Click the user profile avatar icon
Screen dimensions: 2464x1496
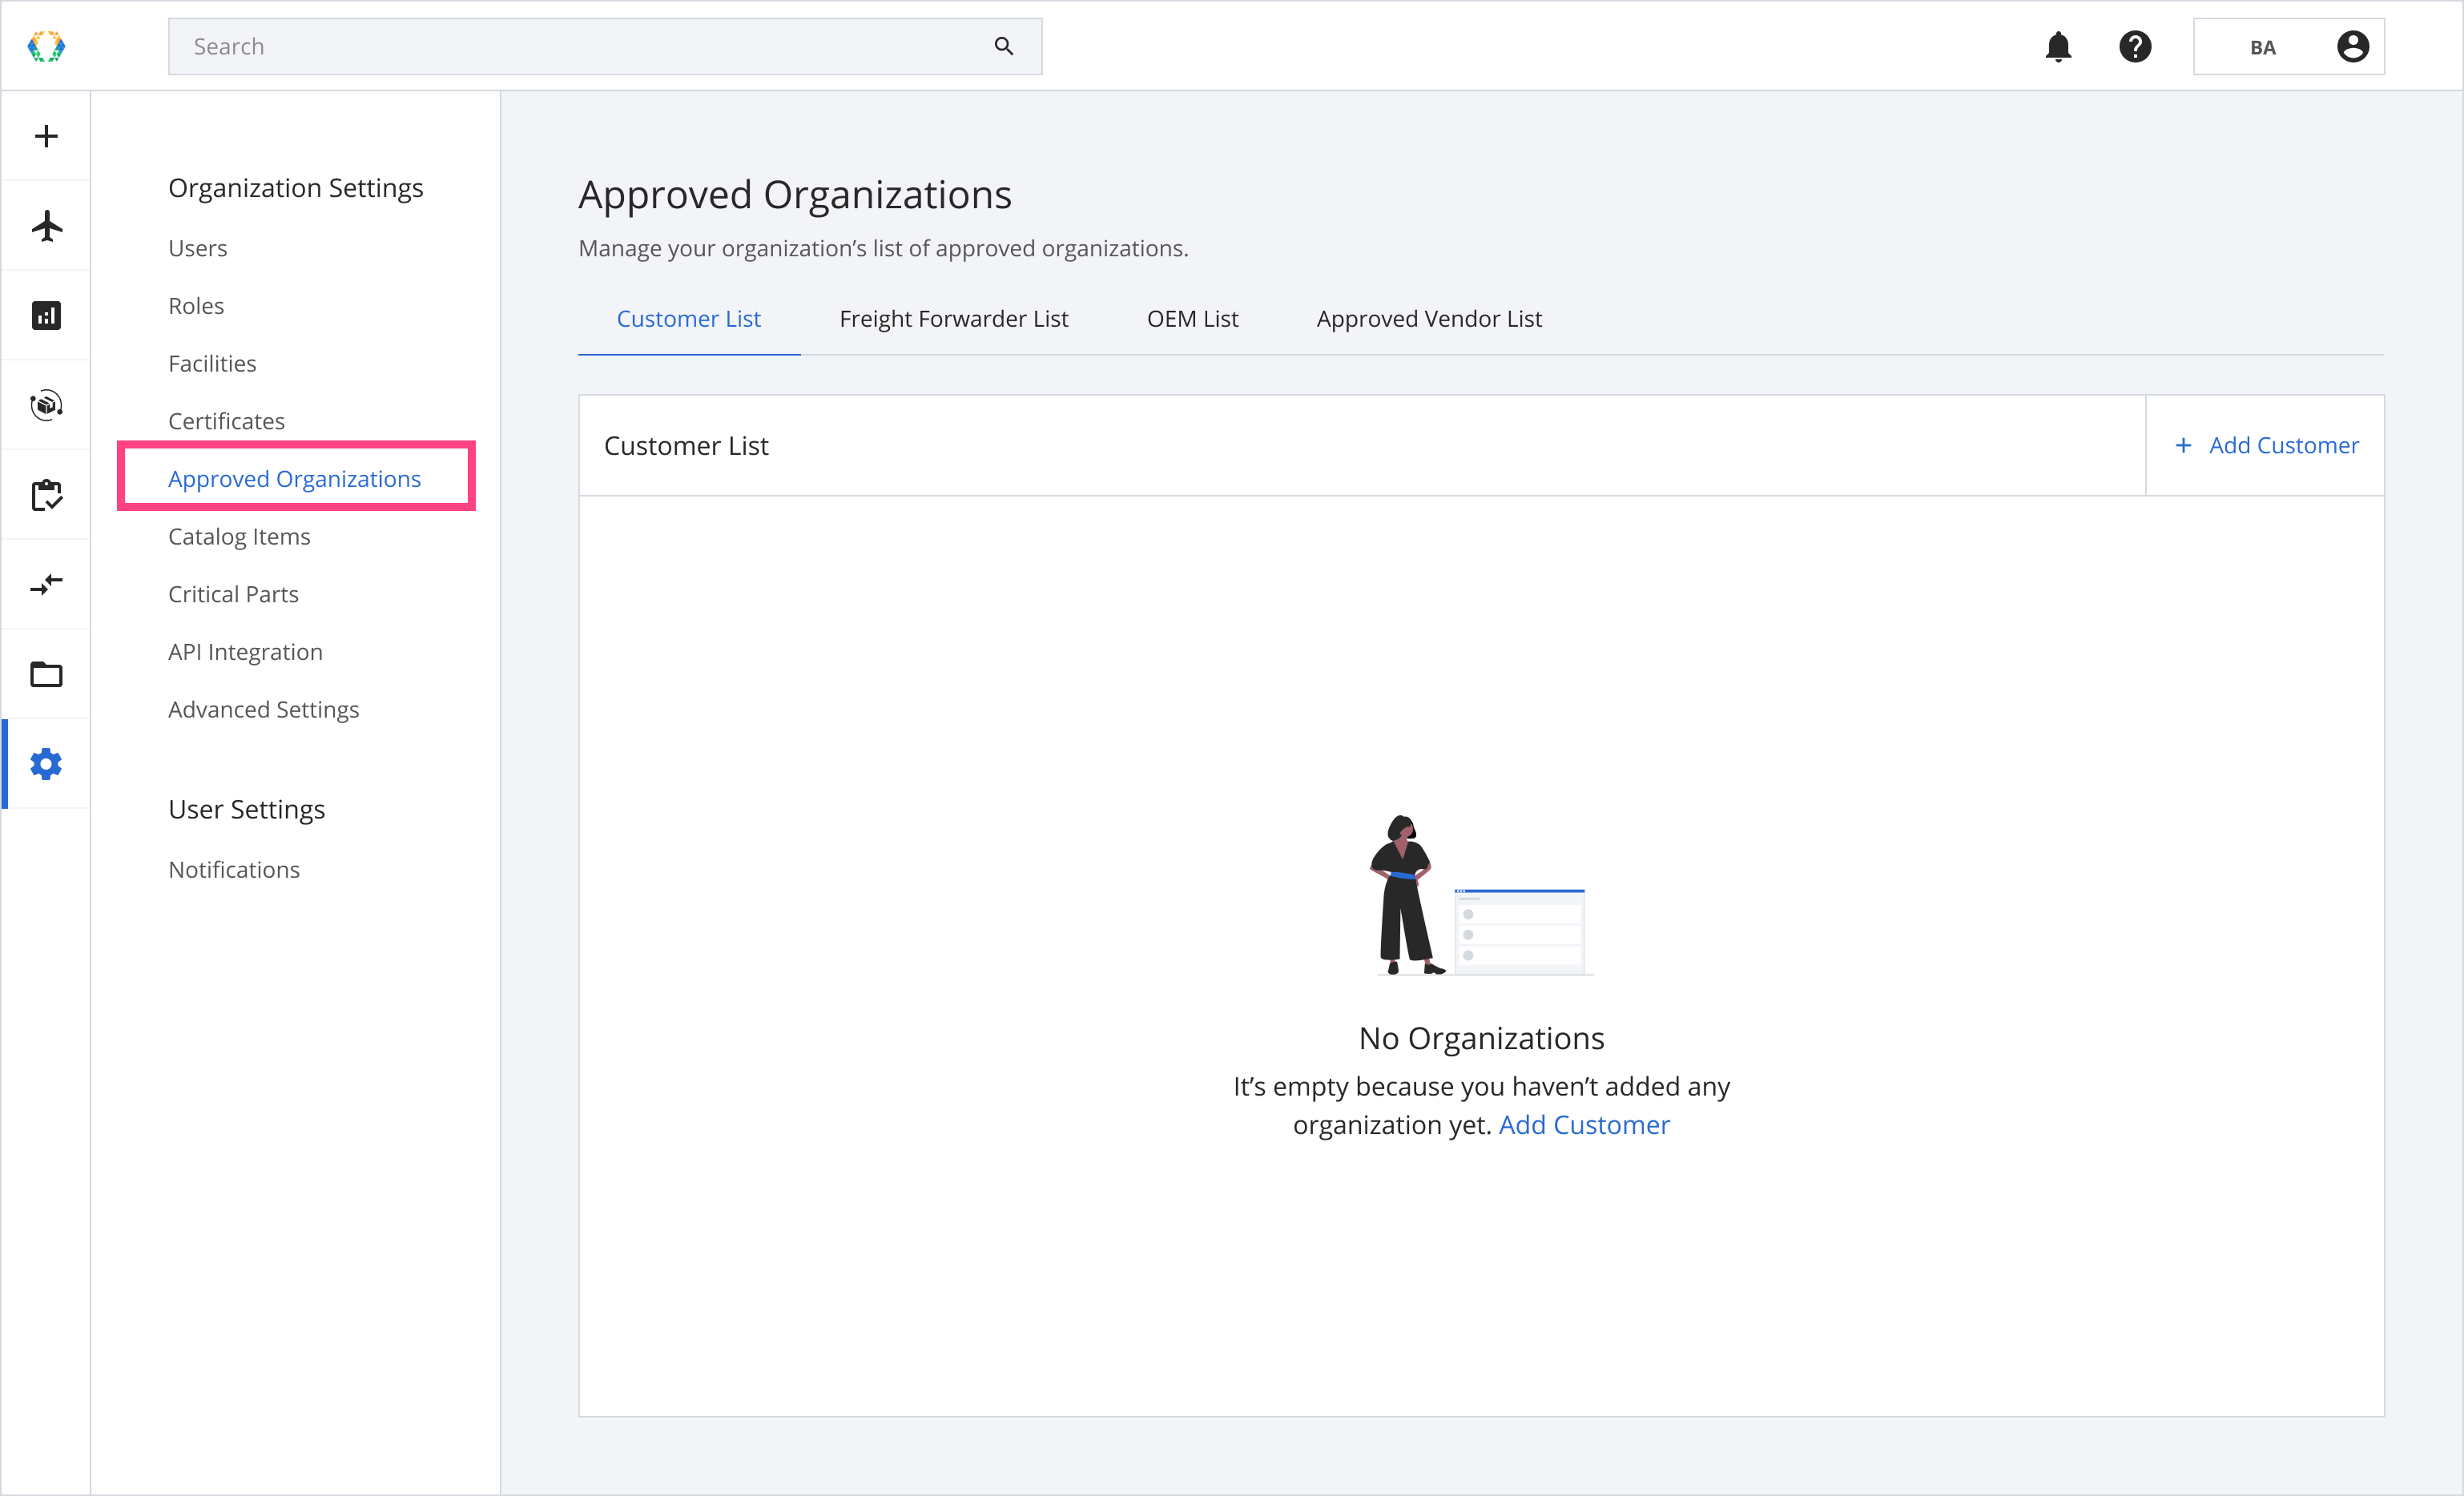coord(2353,46)
